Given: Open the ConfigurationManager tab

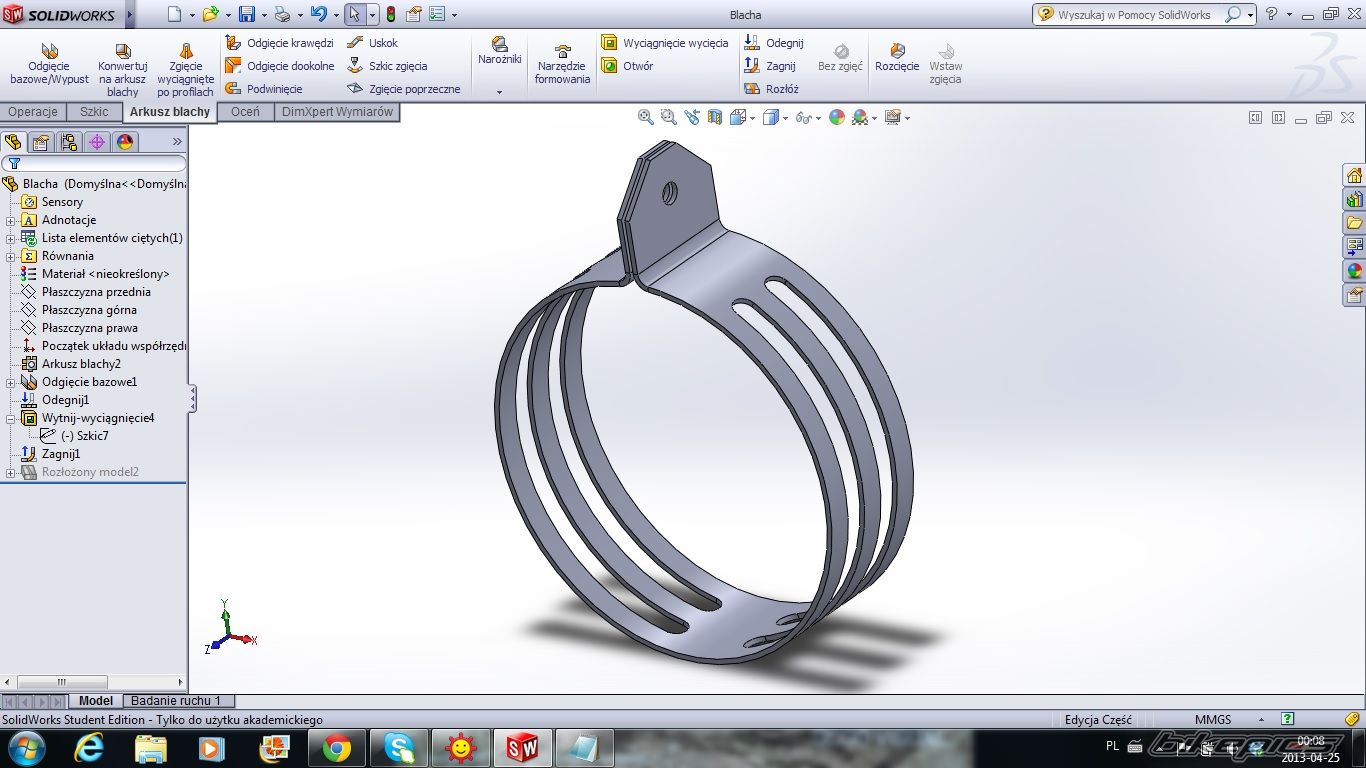Looking at the screenshot, I should point(69,142).
